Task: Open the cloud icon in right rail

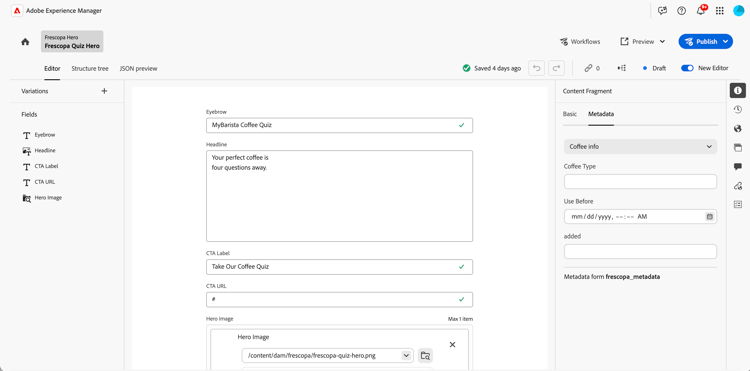Action: (738, 186)
